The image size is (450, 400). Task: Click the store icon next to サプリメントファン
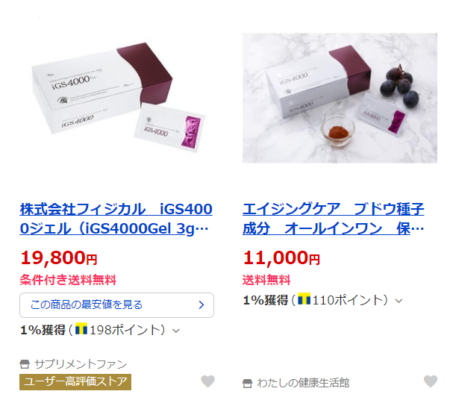click(x=25, y=364)
